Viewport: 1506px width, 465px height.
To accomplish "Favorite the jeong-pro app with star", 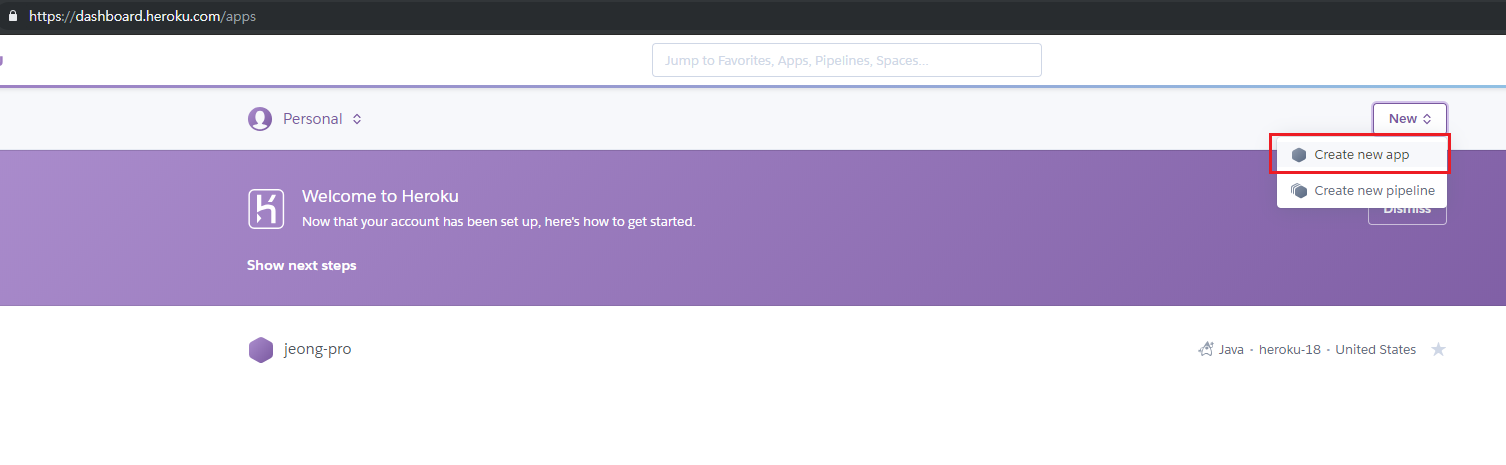I will [1438, 350].
